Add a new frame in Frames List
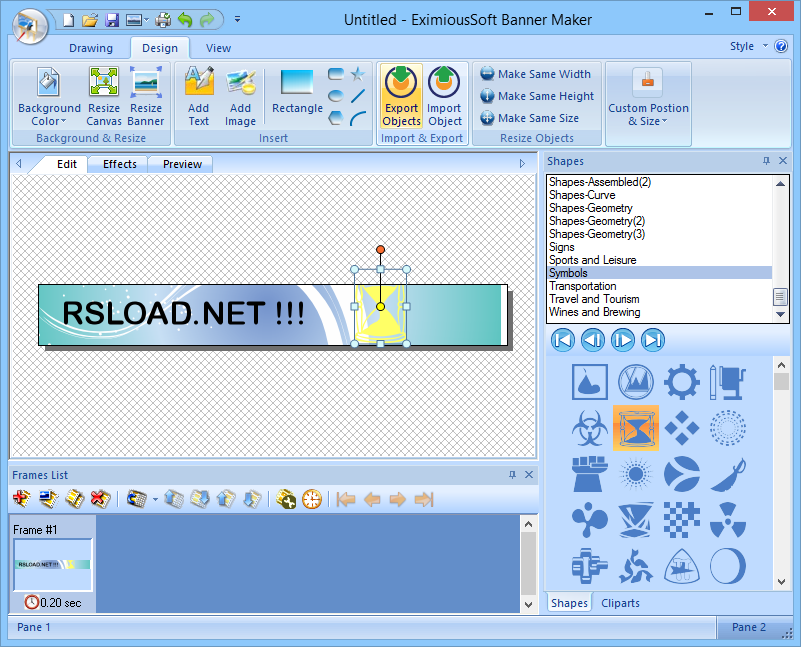The image size is (801, 647). click(21, 499)
